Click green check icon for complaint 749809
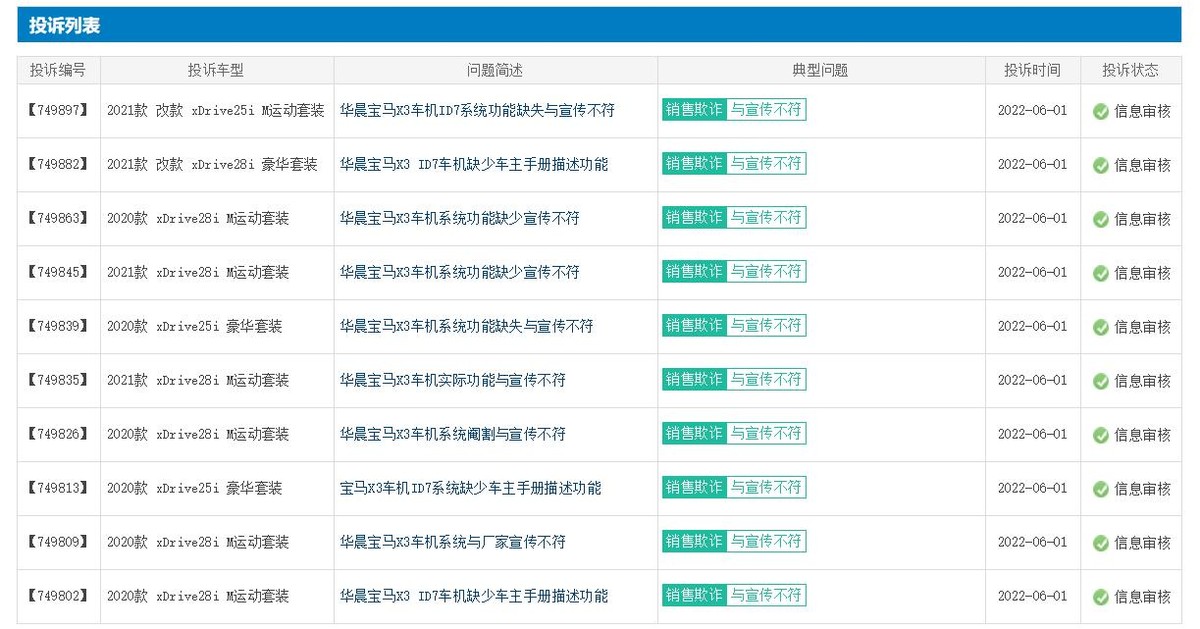1200x629 pixels. coord(1101,543)
